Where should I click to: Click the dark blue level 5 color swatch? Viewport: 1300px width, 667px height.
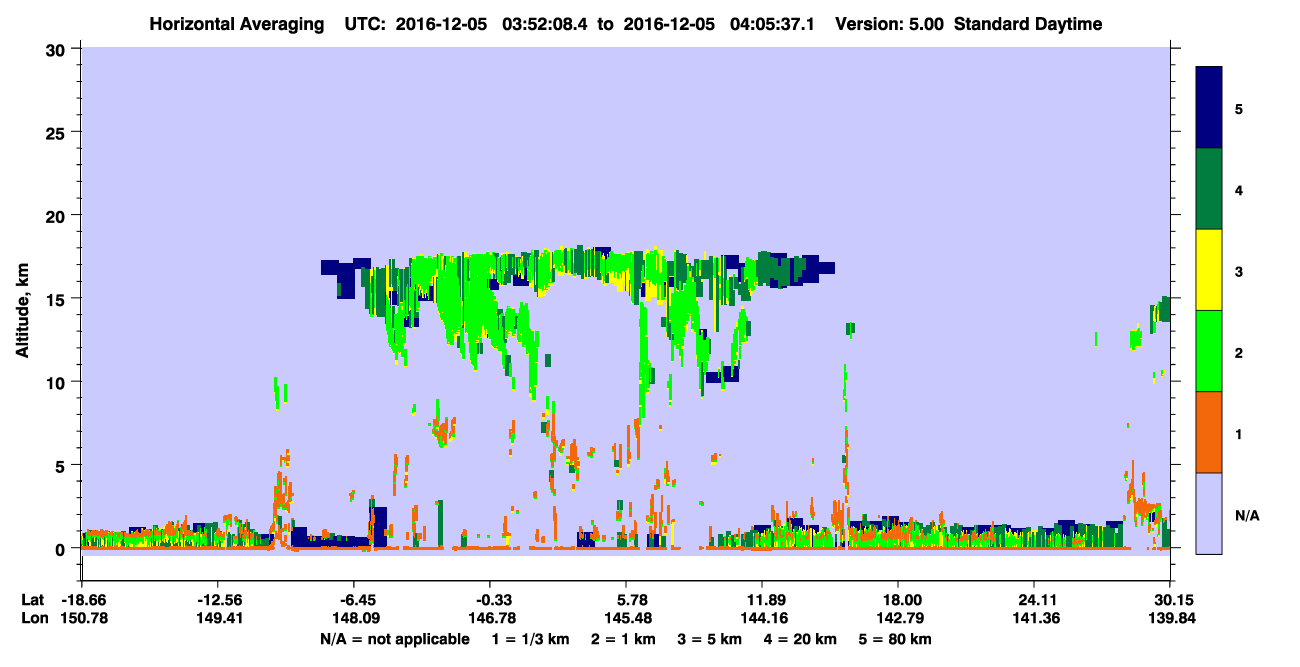[x=1209, y=107]
